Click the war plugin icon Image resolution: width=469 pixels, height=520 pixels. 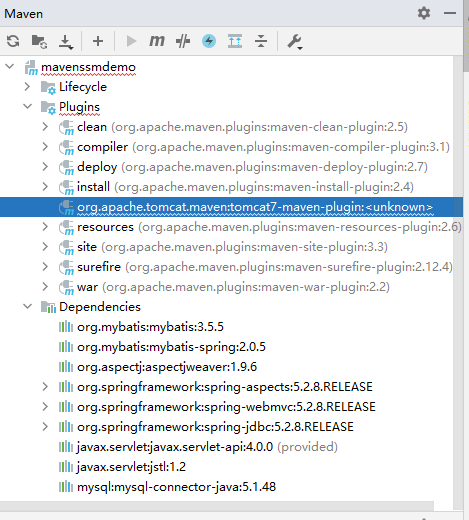(66, 288)
